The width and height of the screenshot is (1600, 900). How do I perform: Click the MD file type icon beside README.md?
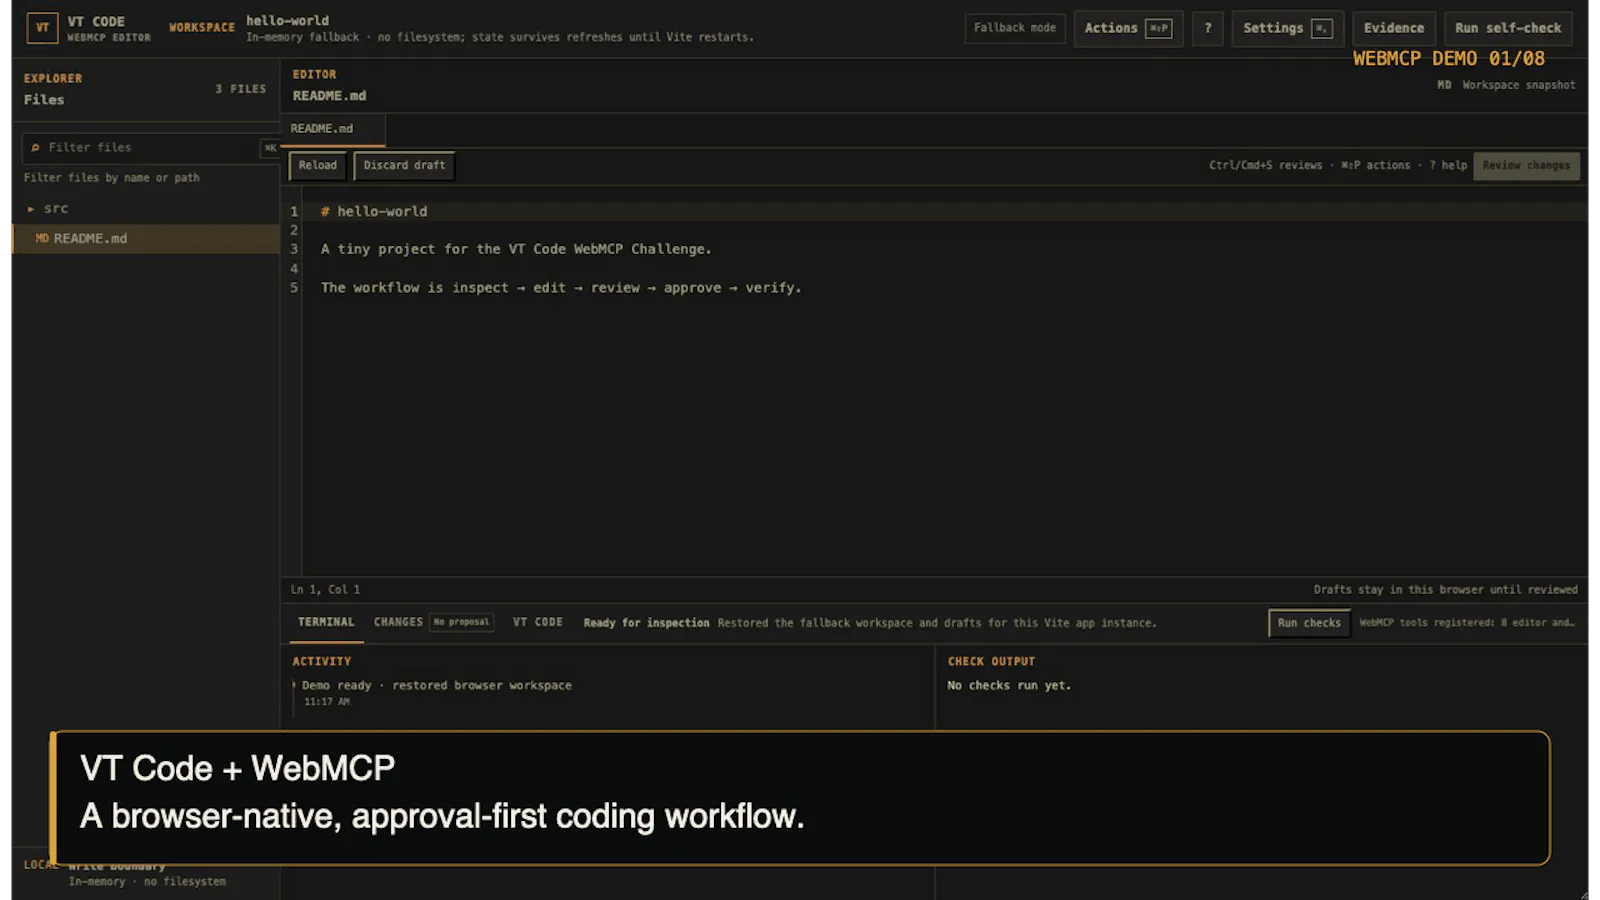coord(42,239)
